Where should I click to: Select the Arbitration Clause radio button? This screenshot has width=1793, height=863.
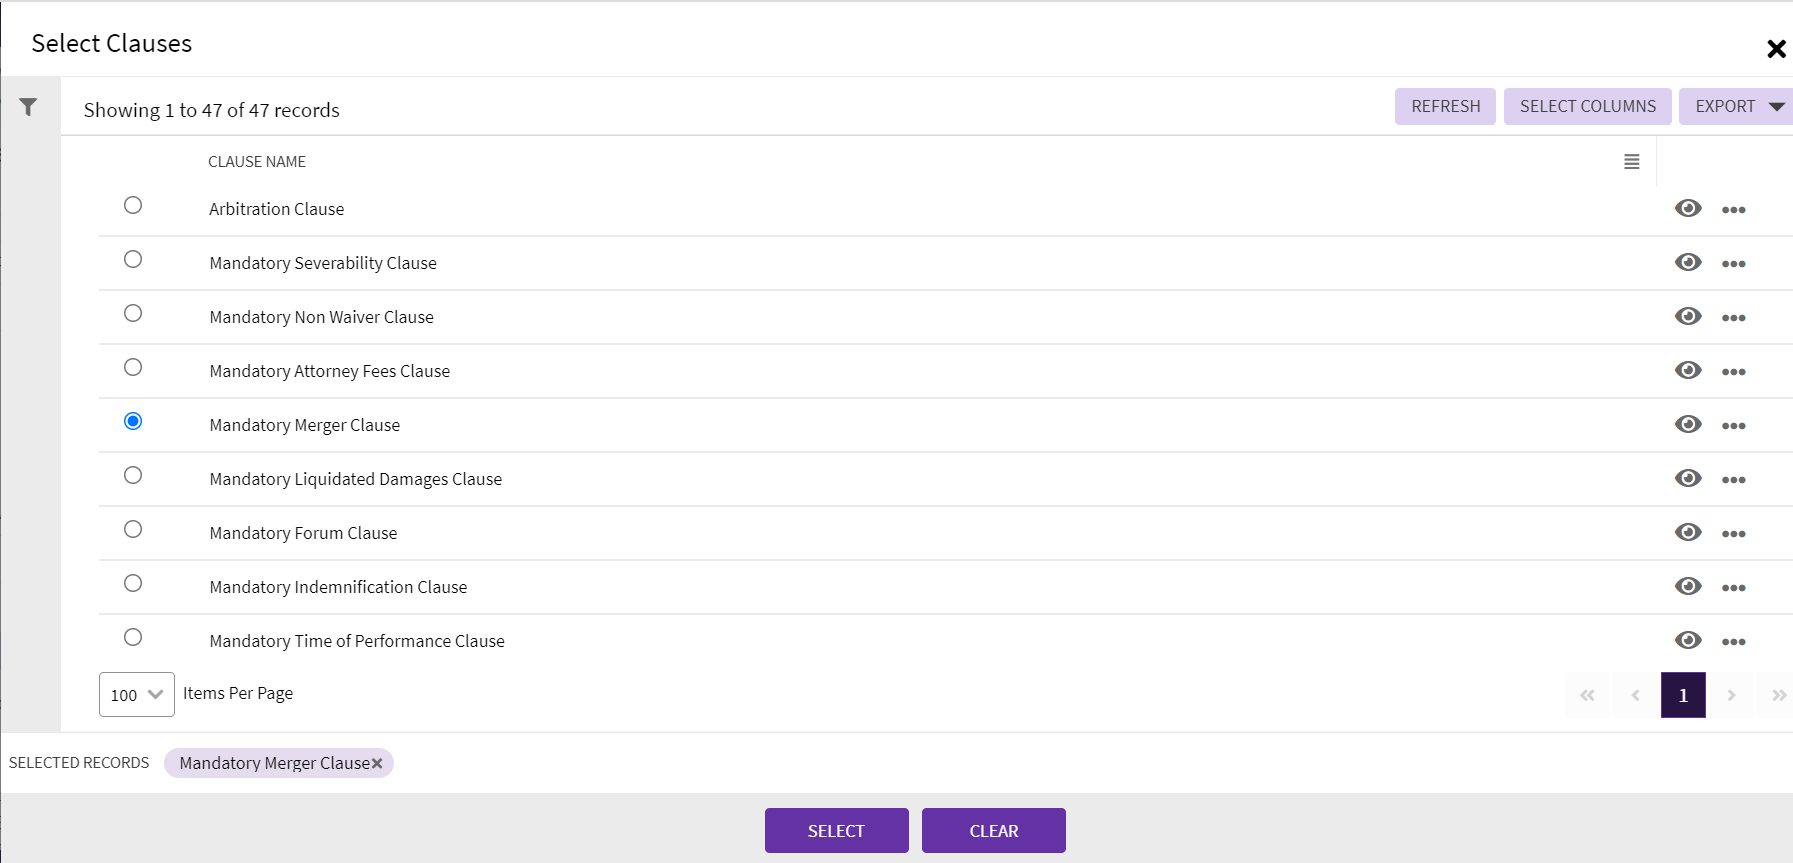click(x=133, y=205)
